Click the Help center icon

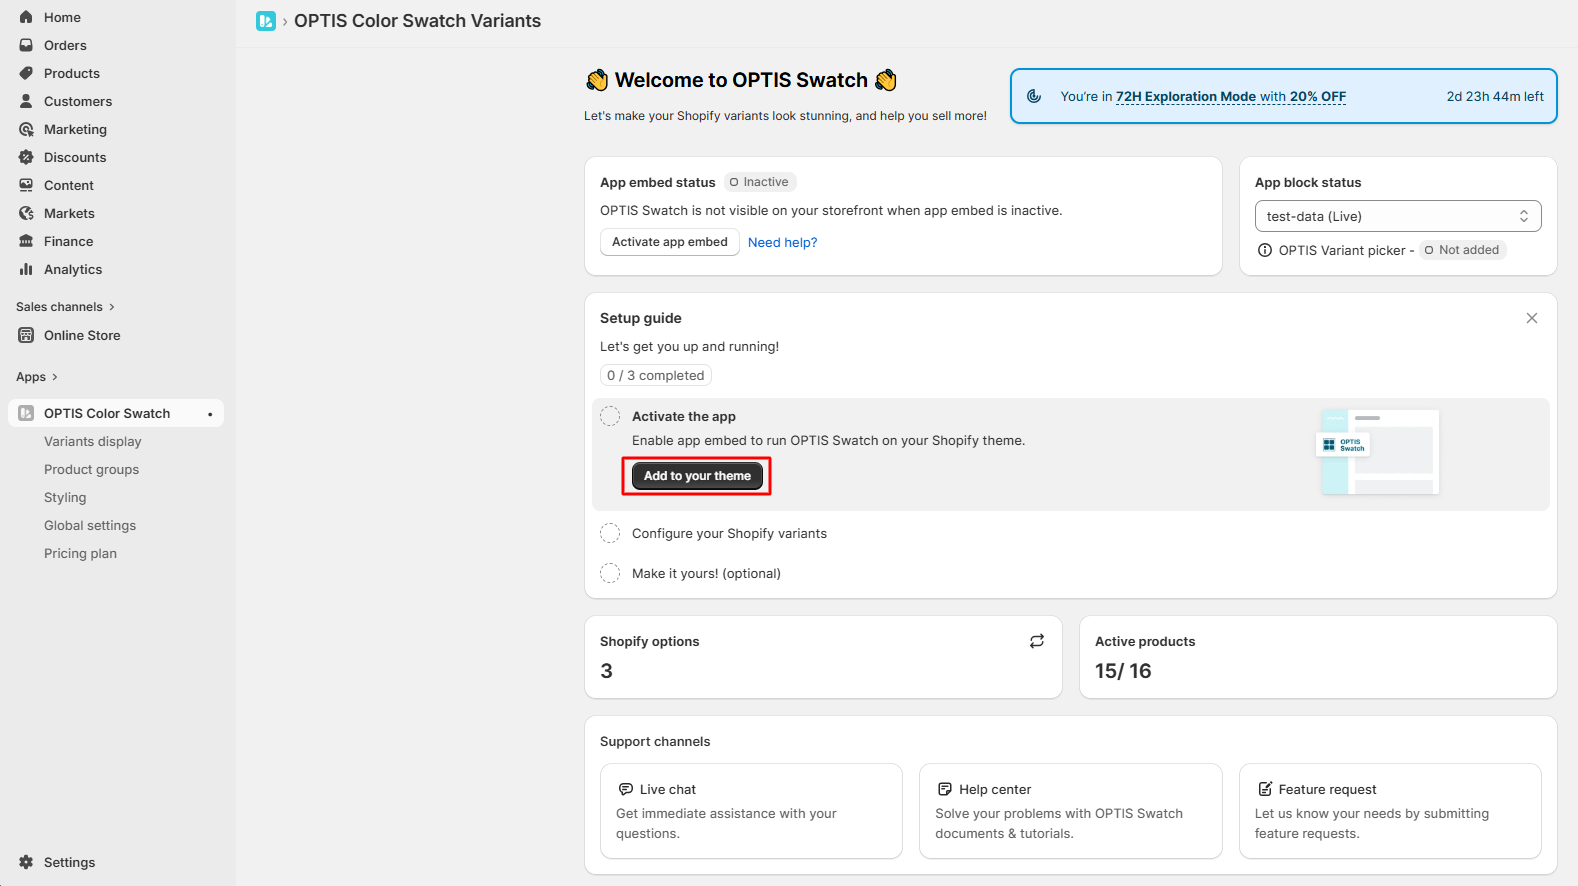[945, 789]
